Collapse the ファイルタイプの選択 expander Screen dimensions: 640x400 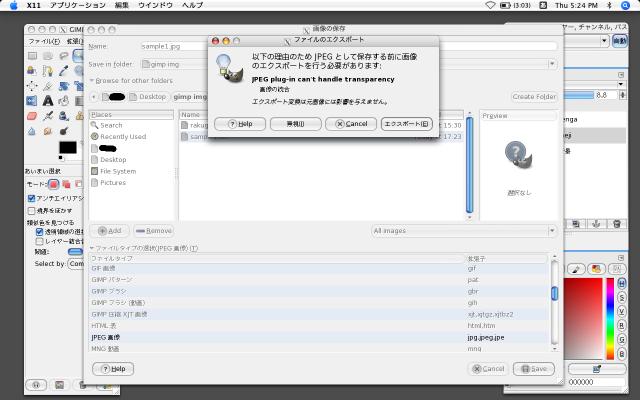(x=92, y=248)
